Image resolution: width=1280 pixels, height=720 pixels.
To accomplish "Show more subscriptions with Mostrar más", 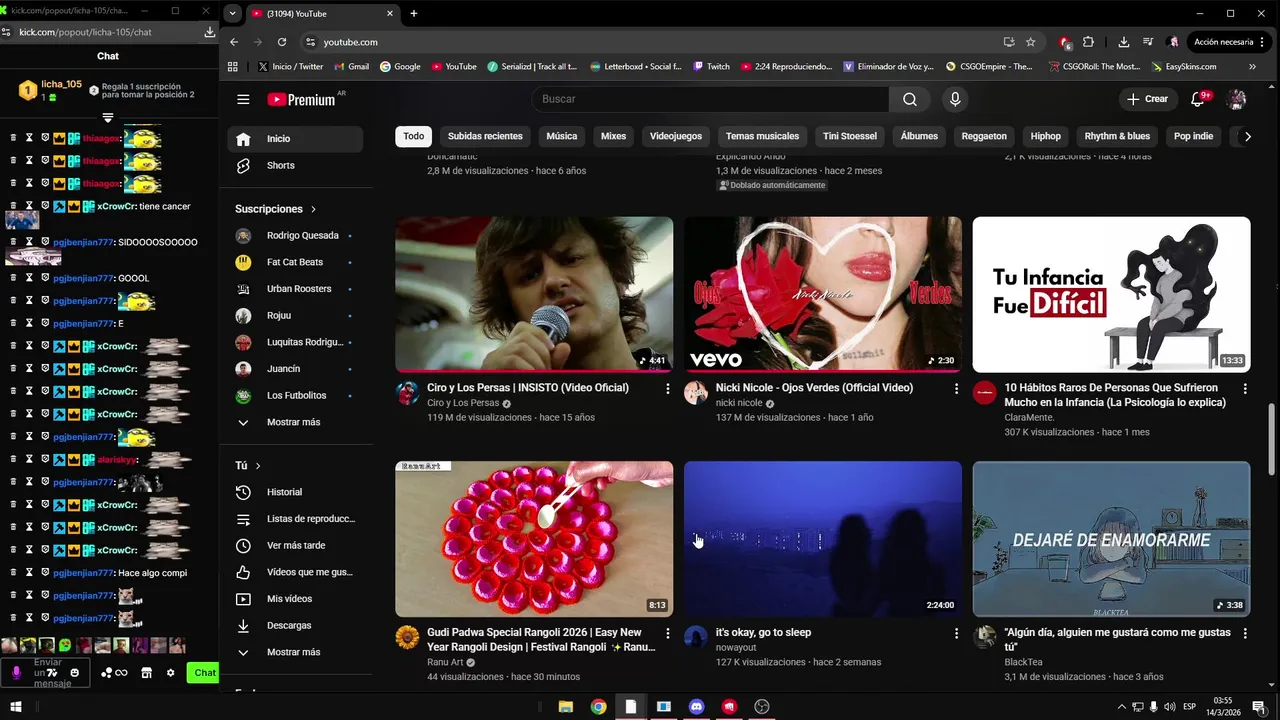I will coord(294,422).
